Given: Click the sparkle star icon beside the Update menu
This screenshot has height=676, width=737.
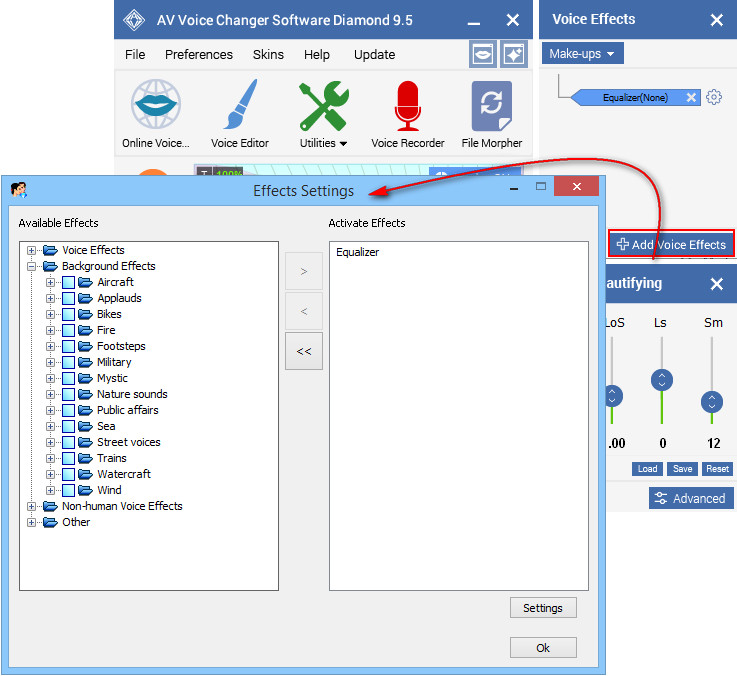Looking at the screenshot, I should pyautogui.click(x=514, y=55).
